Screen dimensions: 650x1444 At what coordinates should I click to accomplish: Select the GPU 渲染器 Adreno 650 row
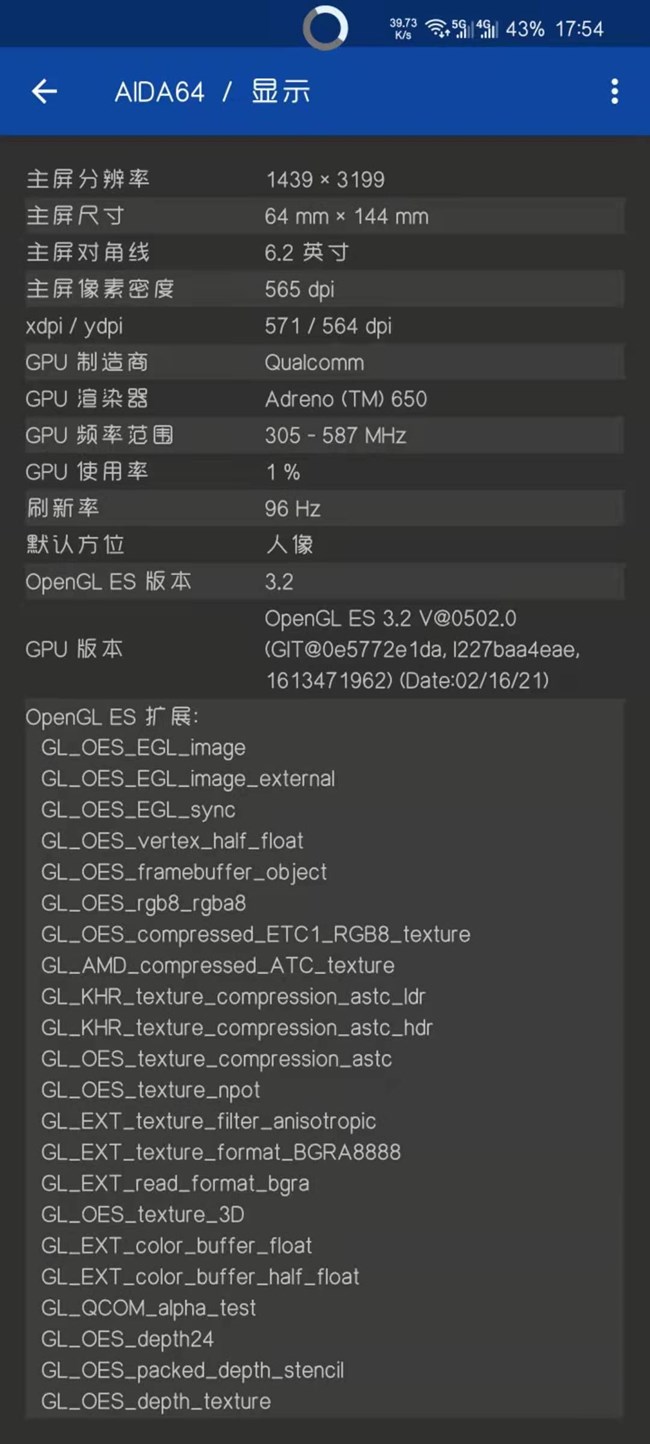coord(324,399)
